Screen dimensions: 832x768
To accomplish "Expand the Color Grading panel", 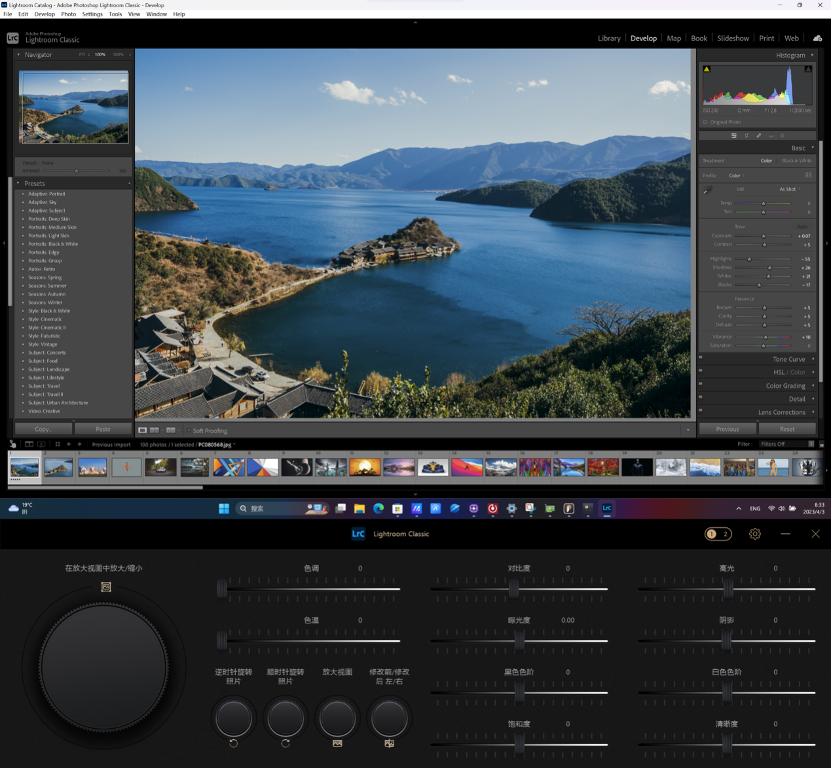I will pos(785,385).
